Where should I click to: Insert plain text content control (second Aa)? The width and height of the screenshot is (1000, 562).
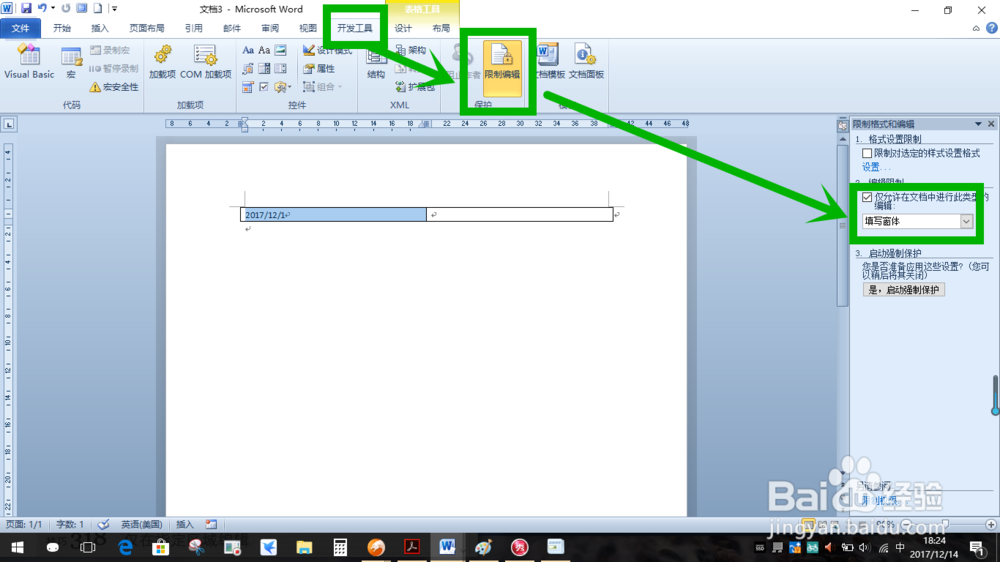click(x=264, y=50)
